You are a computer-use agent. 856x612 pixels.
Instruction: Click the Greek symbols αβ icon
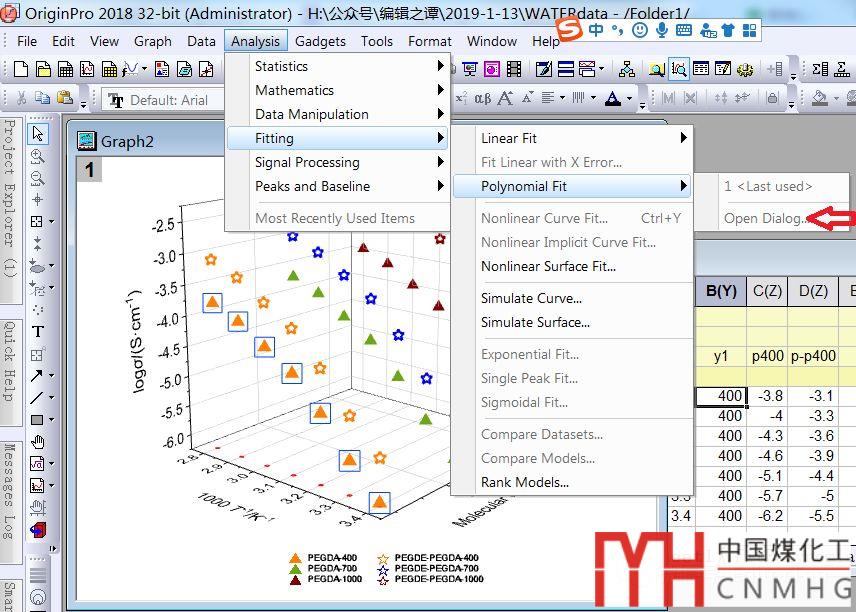[x=482, y=98]
